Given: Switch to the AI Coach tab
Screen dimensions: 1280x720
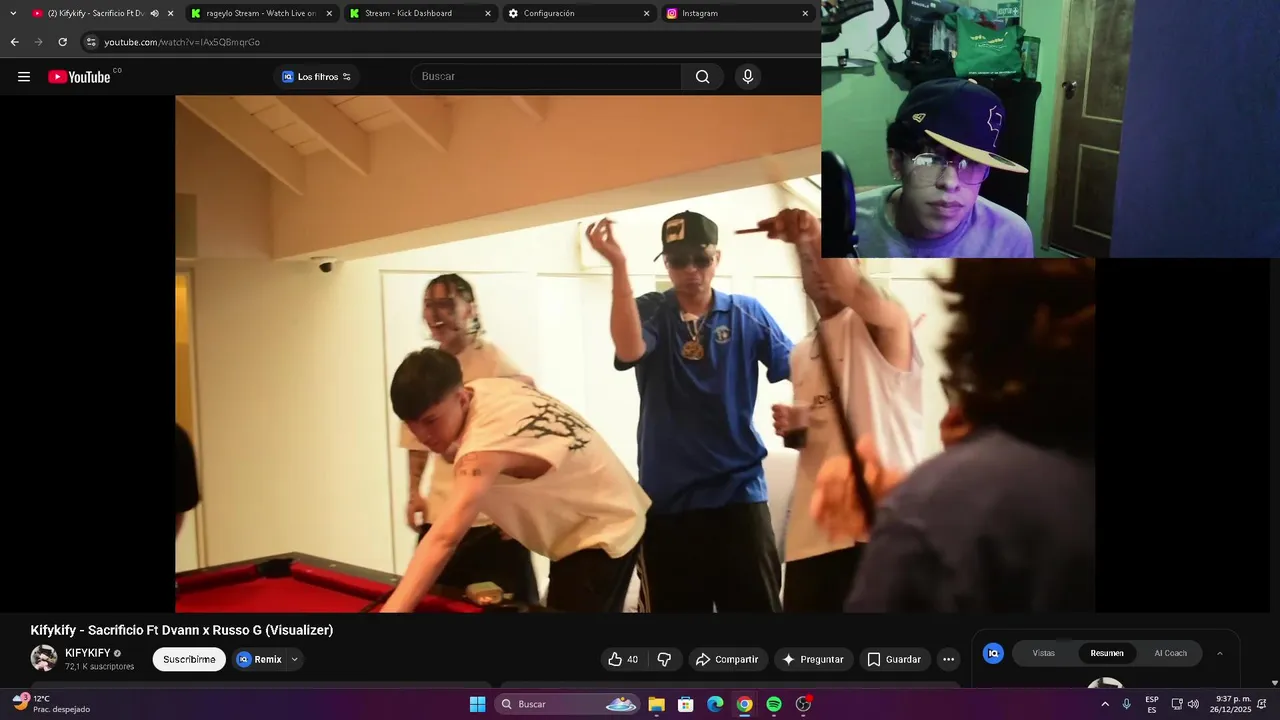Looking at the screenshot, I should (x=1170, y=653).
